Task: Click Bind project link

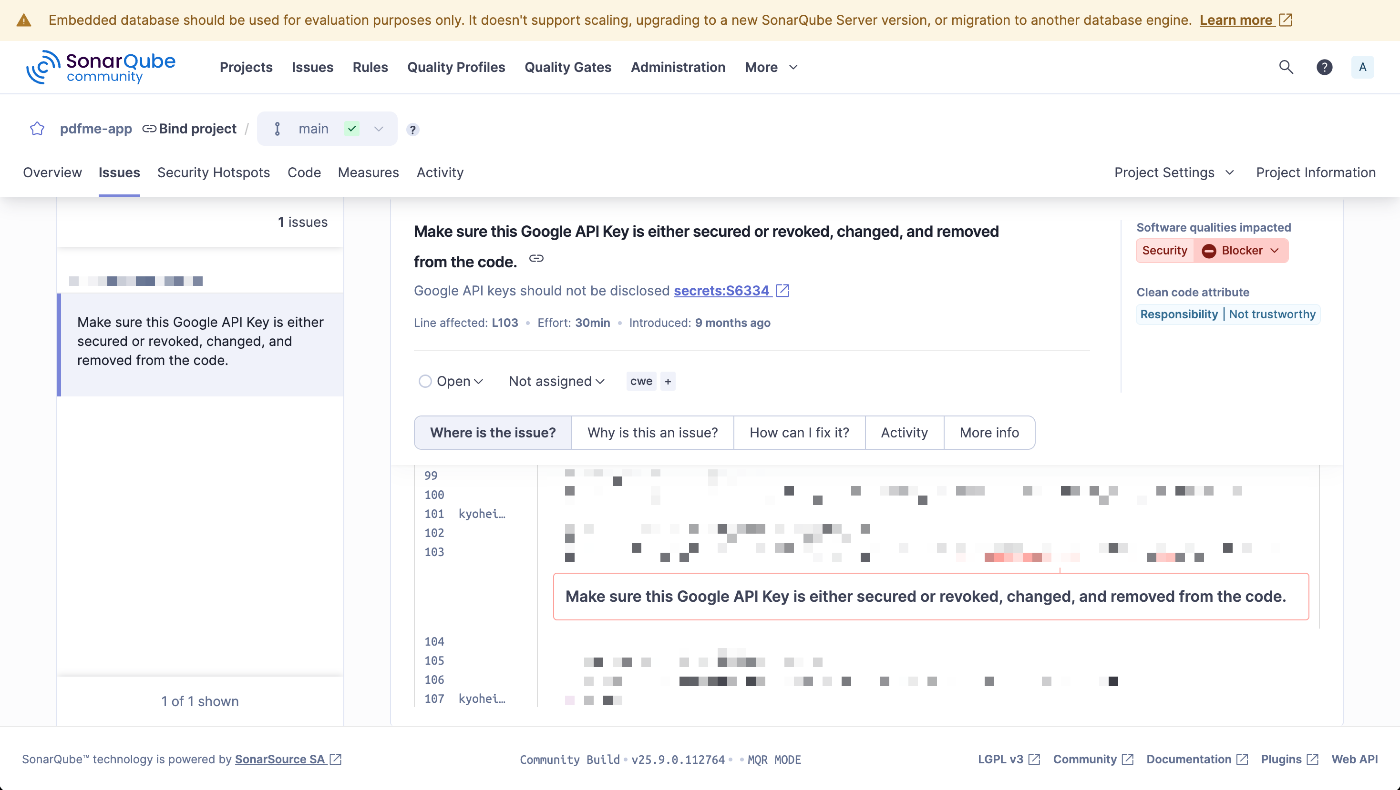Action: point(189,129)
